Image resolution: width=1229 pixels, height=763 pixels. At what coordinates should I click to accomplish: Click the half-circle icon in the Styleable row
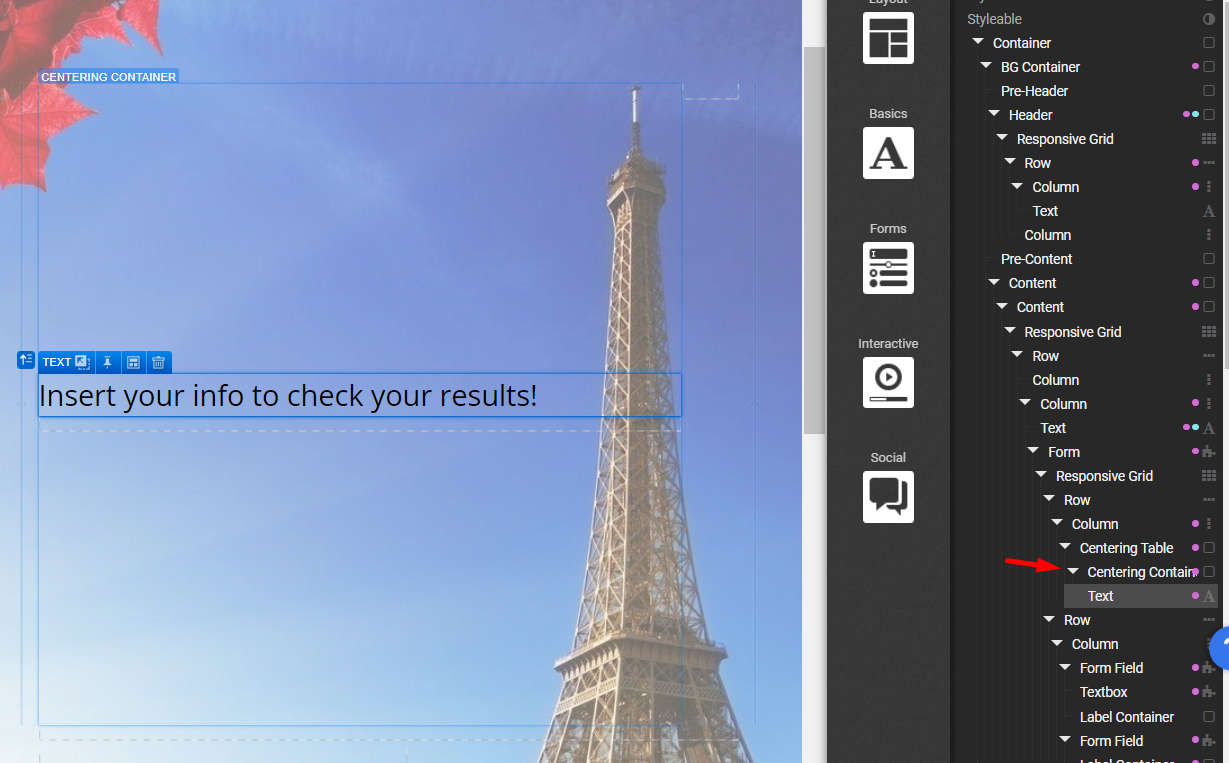tap(1209, 19)
